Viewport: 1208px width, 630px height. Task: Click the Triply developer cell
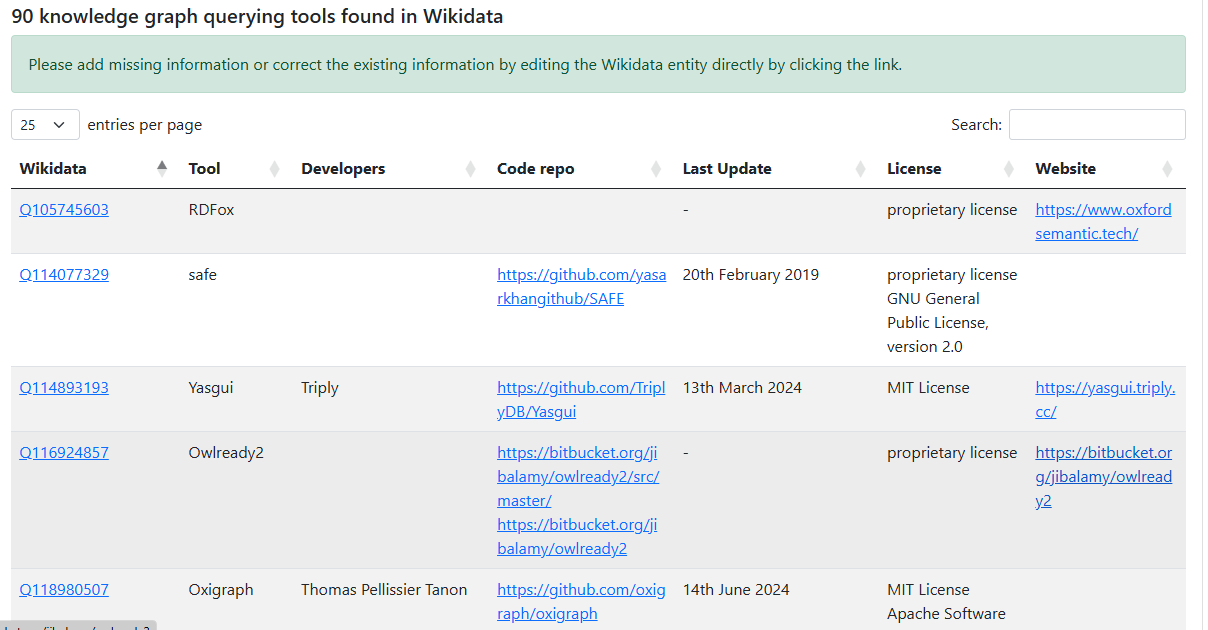point(320,388)
